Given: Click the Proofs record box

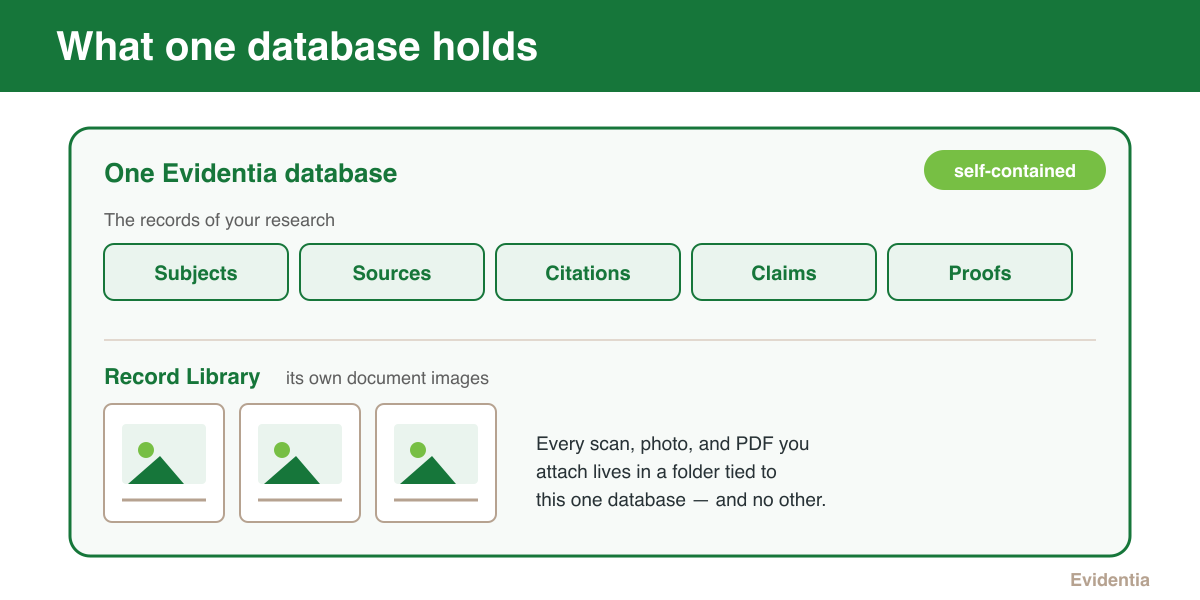Looking at the screenshot, I should (980, 272).
